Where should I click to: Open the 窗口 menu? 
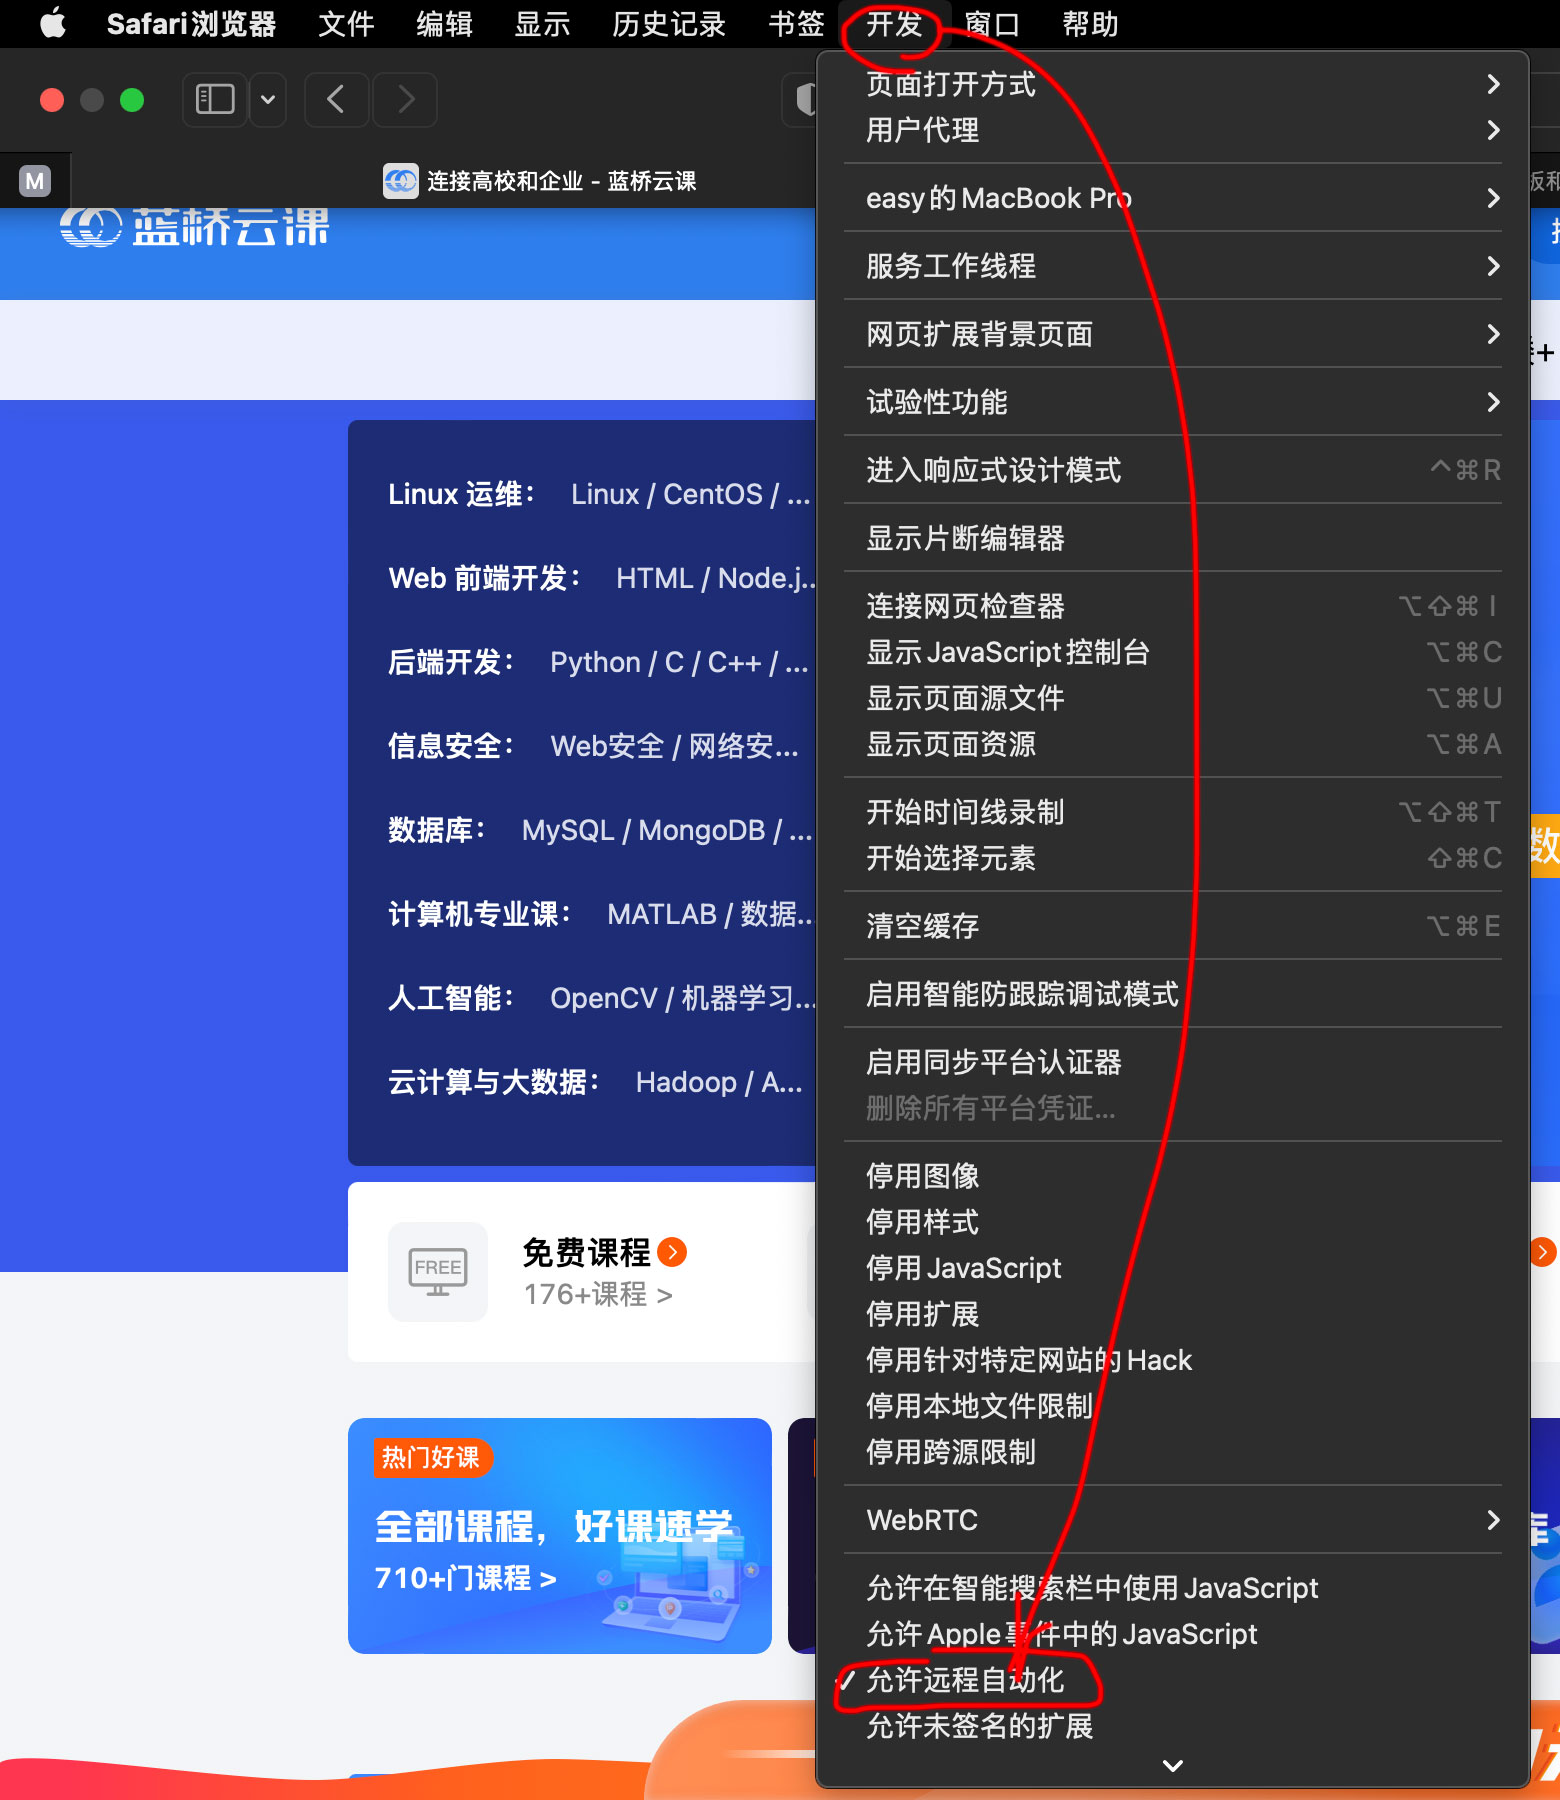pyautogui.click(x=992, y=23)
